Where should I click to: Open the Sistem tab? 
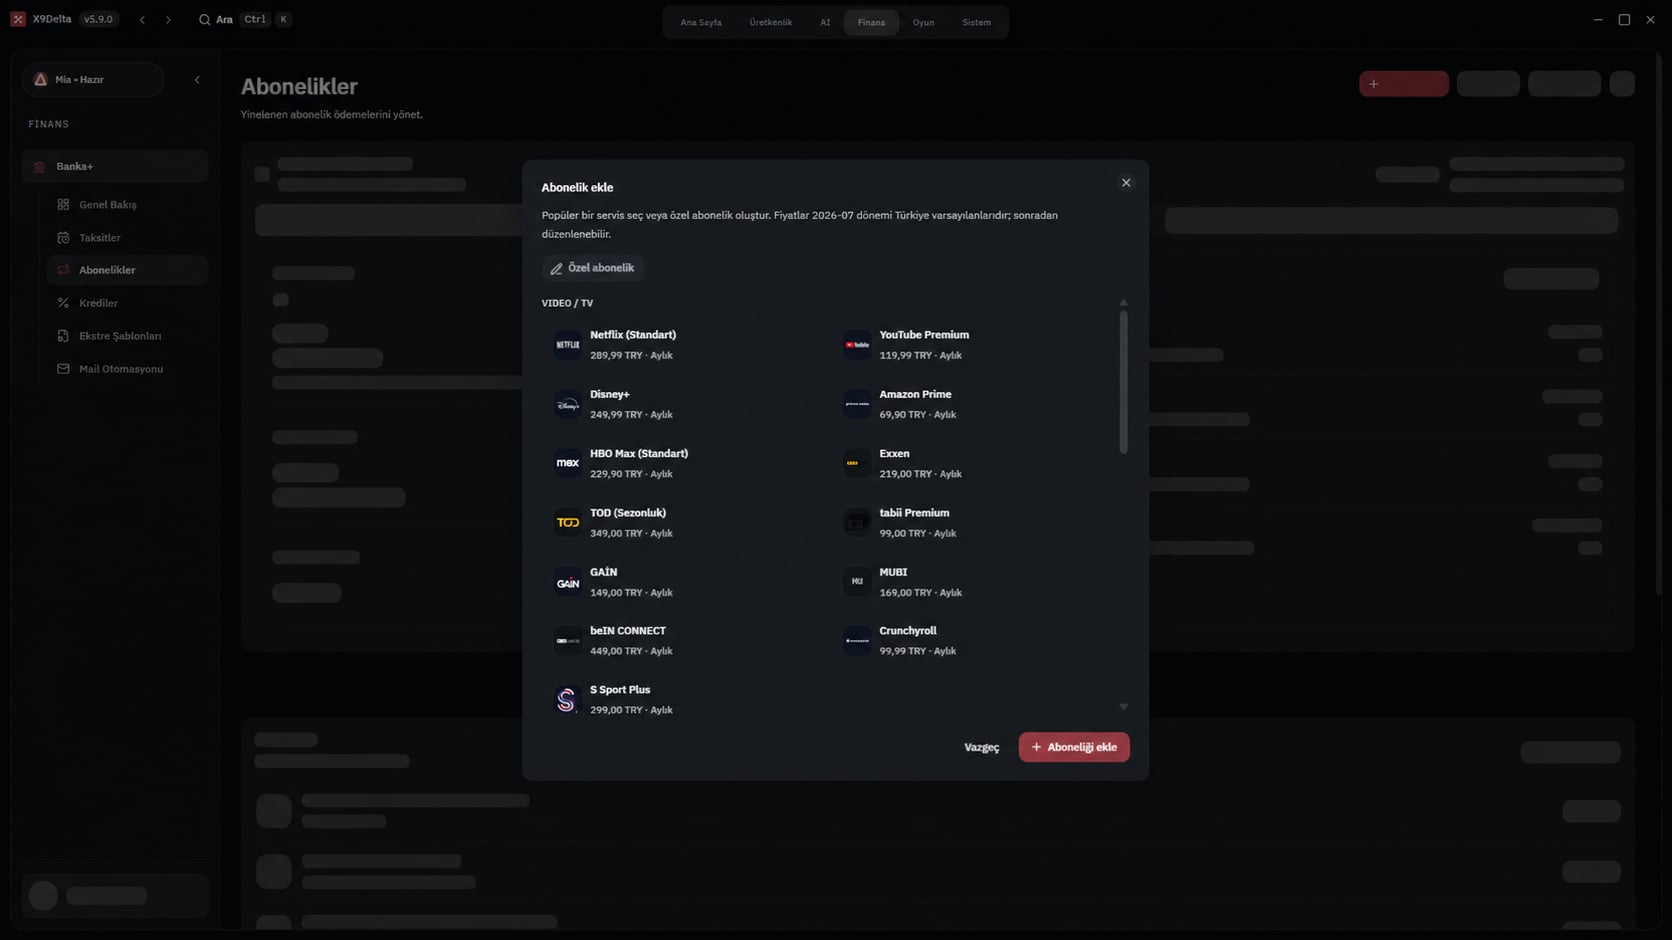click(x=977, y=22)
